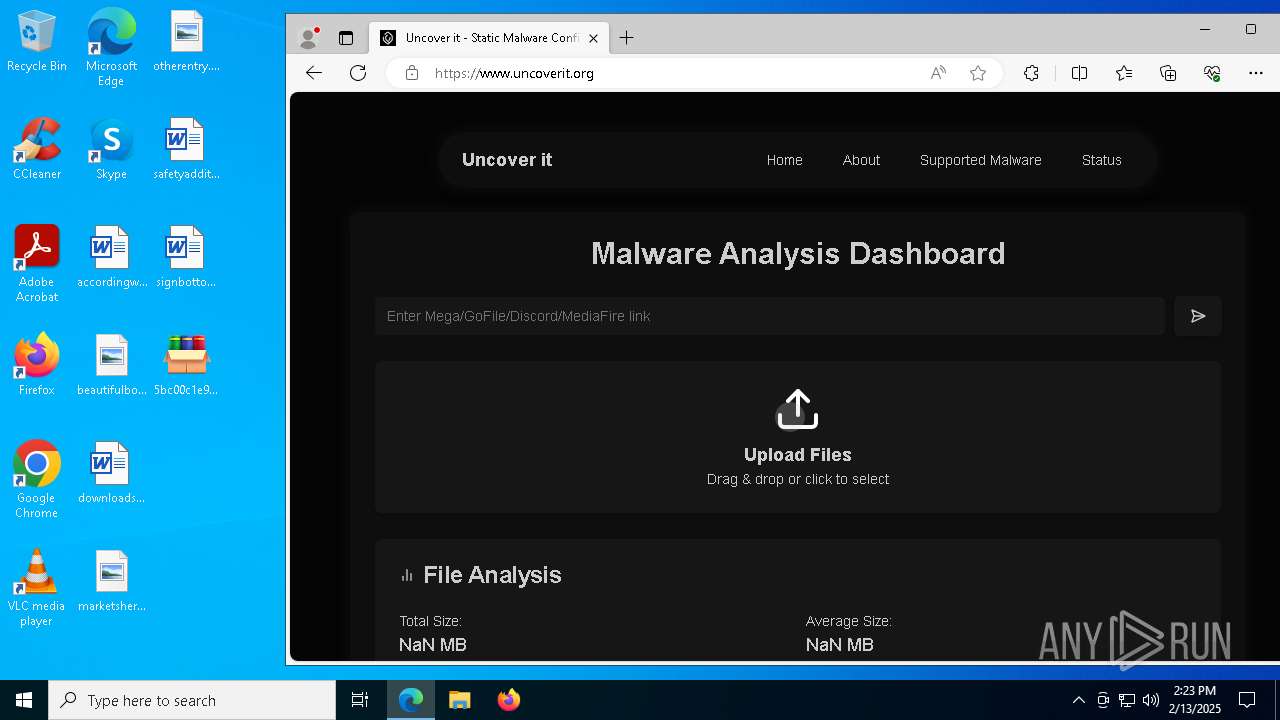Open Browser essentials heart icon

1212,73
